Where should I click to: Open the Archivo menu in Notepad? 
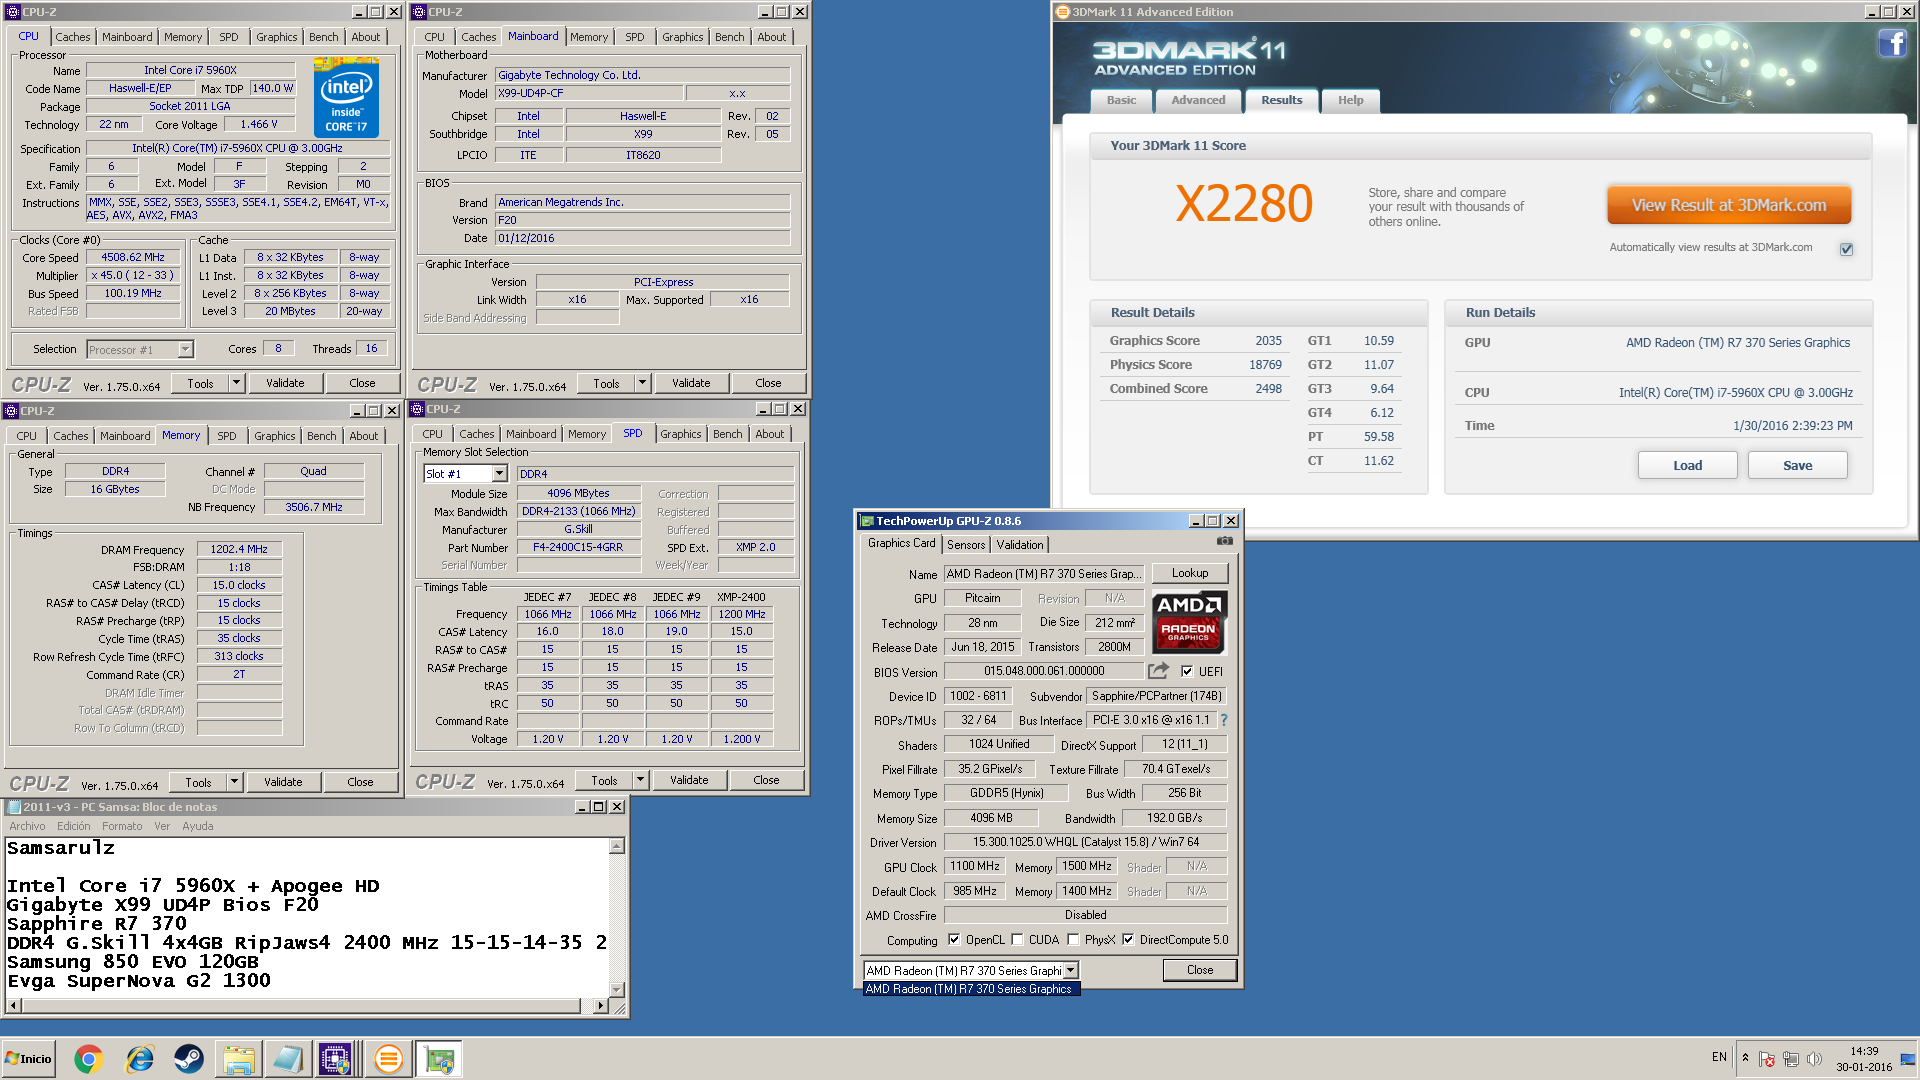[x=27, y=826]
